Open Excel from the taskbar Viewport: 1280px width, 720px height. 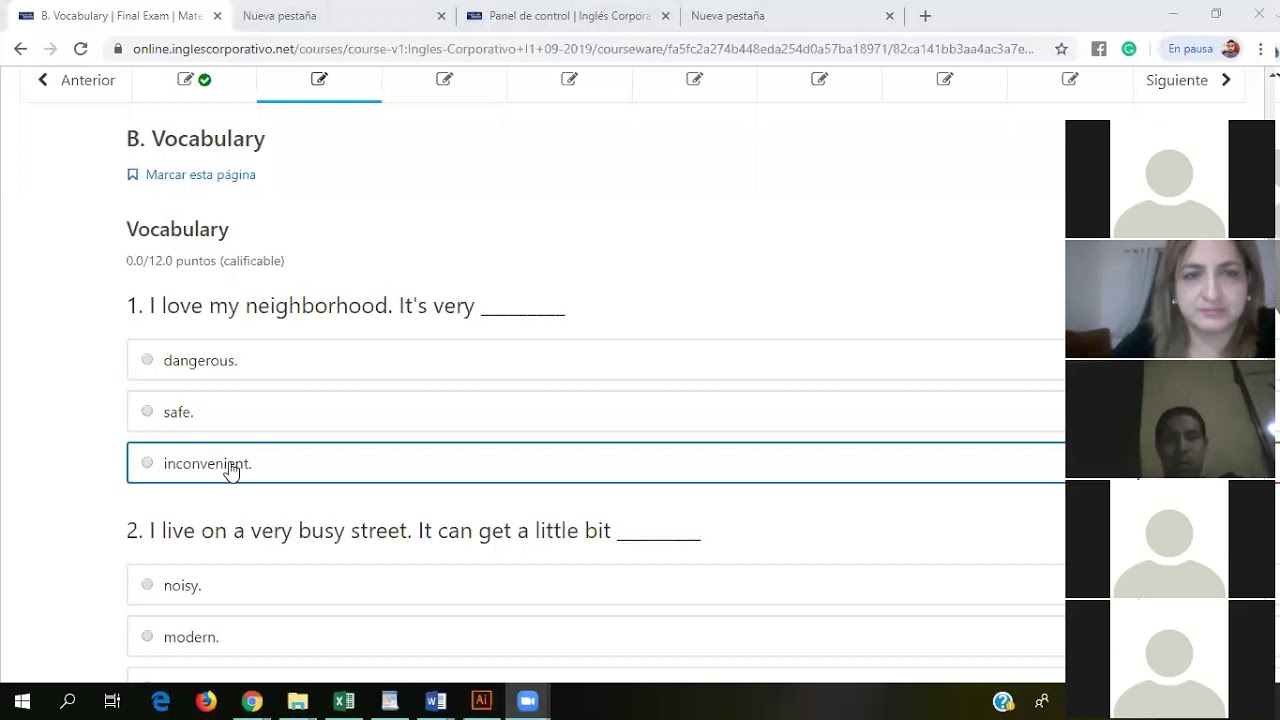coord(344,701)
